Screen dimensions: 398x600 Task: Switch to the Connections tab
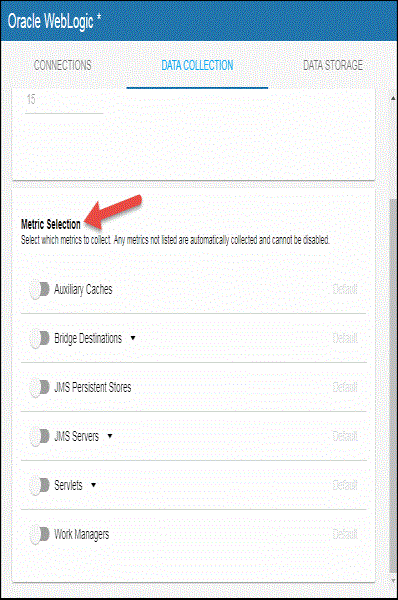point(63,65)
